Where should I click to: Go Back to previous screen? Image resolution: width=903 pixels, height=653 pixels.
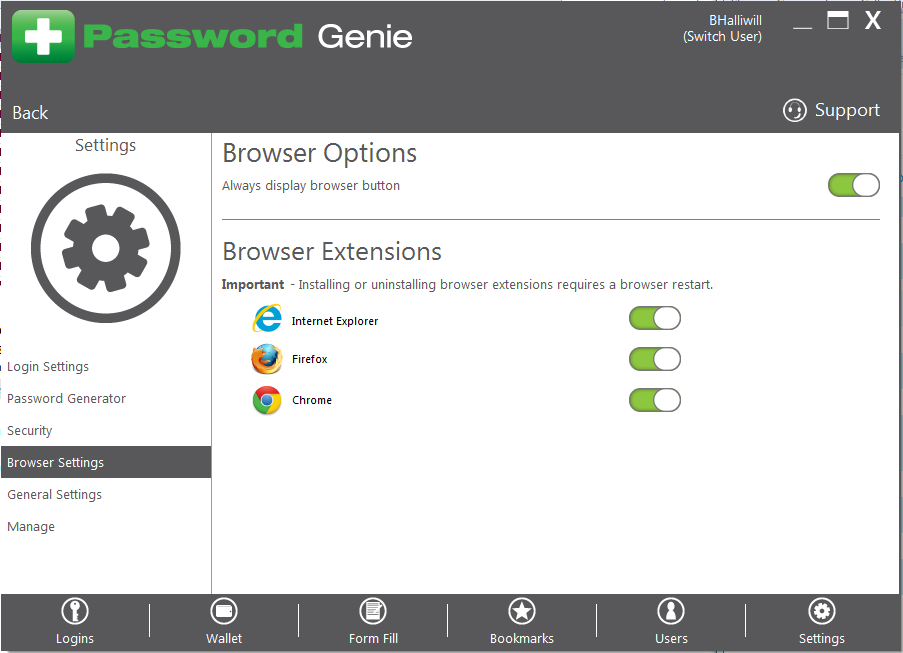pyautogui.click(x=31, y=113)
